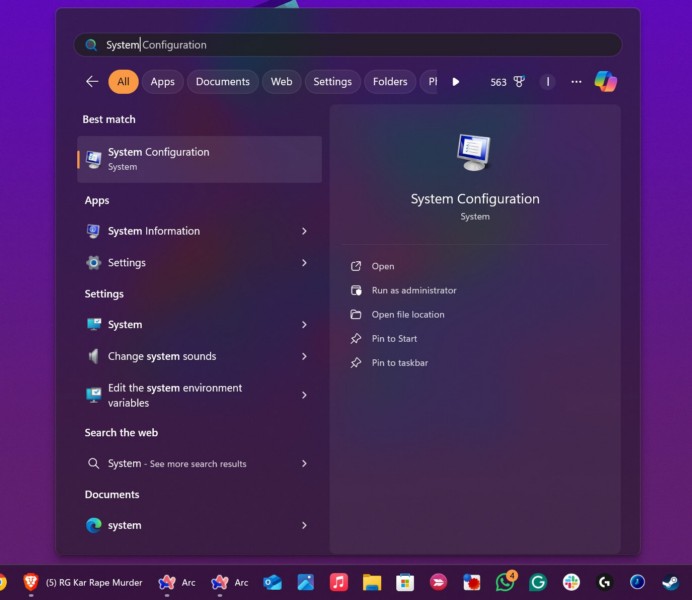Select the Change system sounds result
The width and height of the screenshot is (692, 600).
click(199, 356)
